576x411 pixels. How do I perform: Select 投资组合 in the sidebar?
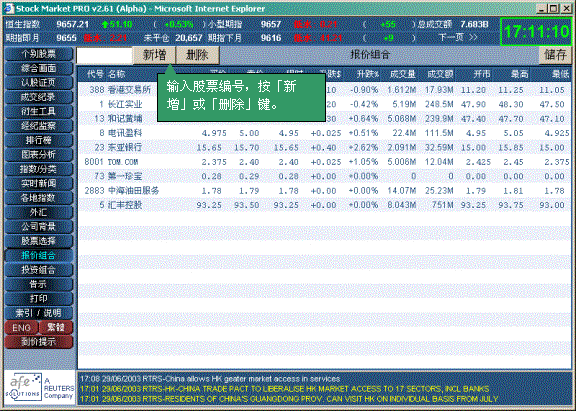(x=39, y=270)
